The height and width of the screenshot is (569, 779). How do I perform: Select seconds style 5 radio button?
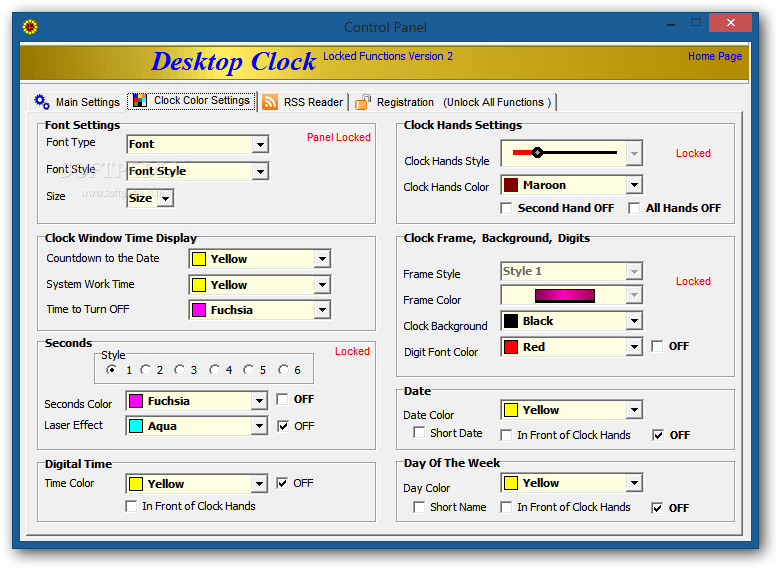click(x=248, y=370)
